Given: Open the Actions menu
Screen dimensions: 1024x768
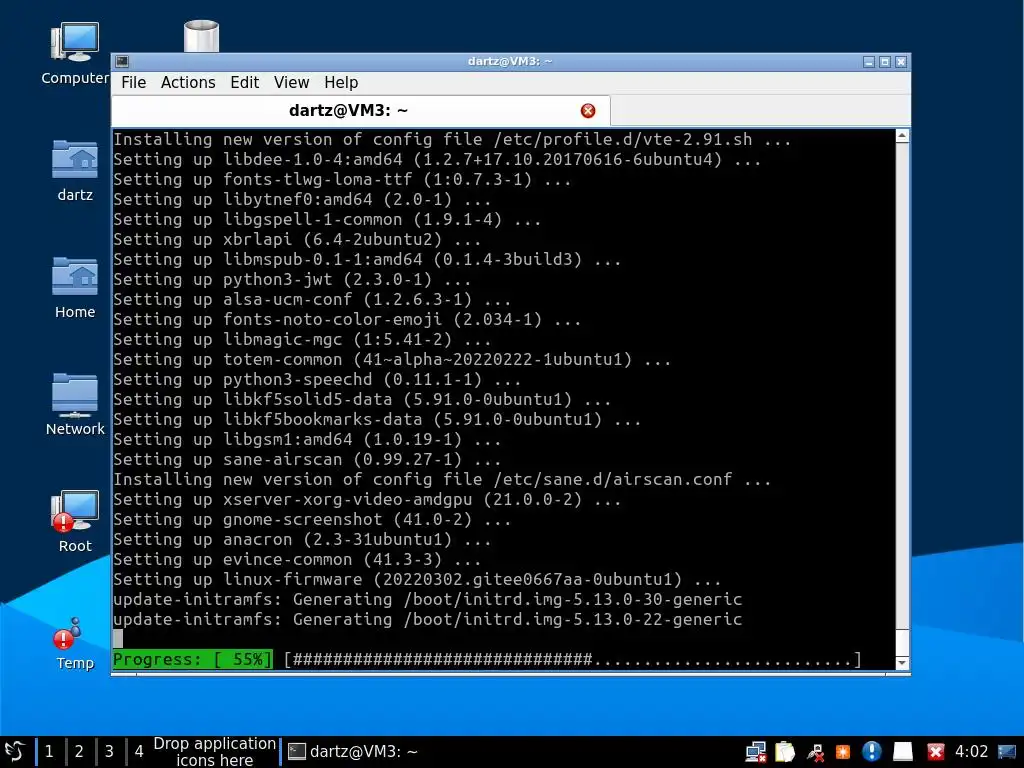Looking at the screenshot, I should tap(188, 82).
